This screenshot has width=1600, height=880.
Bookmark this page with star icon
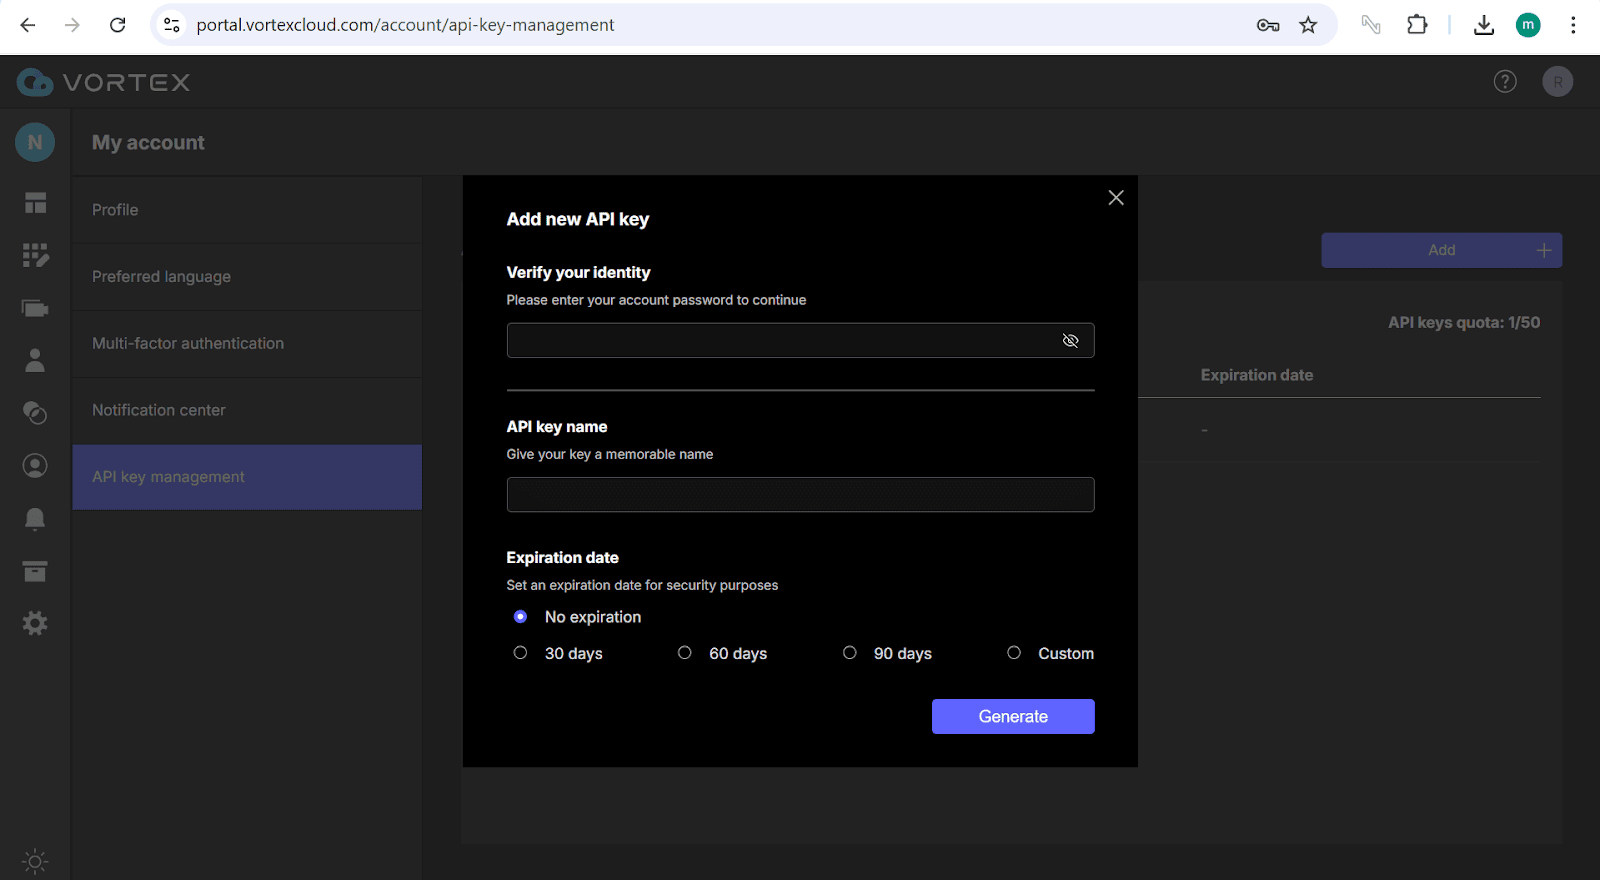[x=1308, y=25]
